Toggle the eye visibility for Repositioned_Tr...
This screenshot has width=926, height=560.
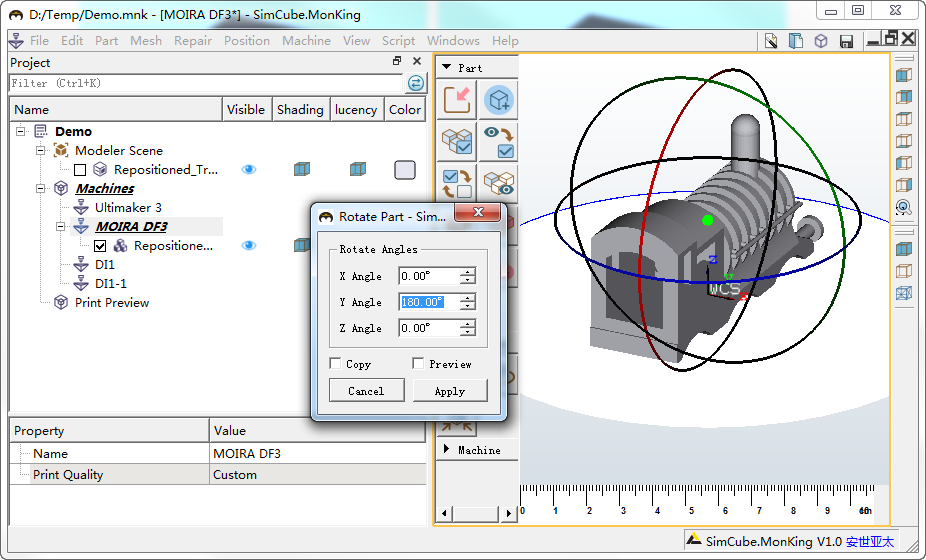tap(249, 170)
